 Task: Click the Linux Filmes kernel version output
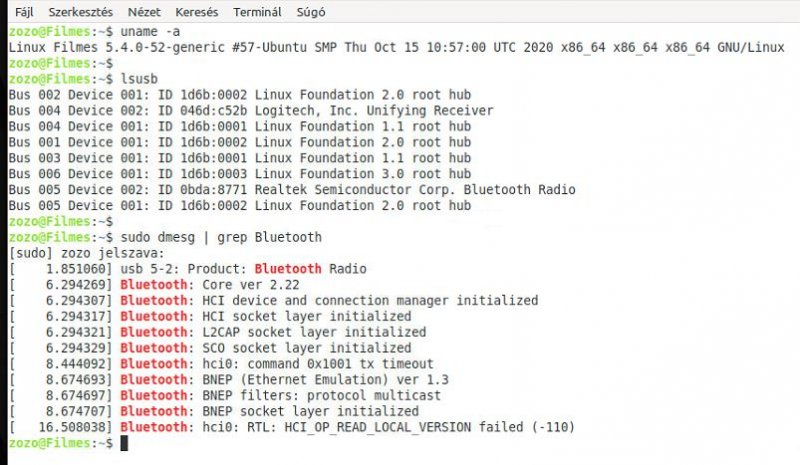coord(396,47)
